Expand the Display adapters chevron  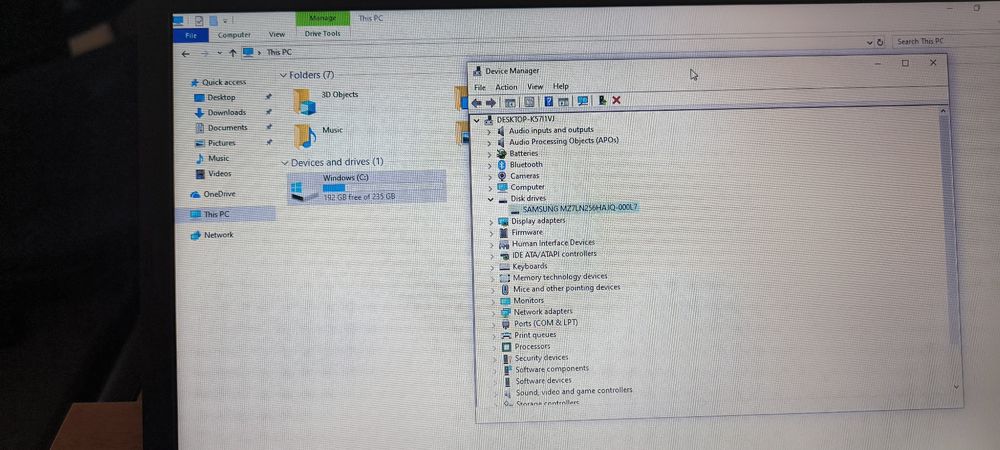pyautogui.click(x=490, y=222)
